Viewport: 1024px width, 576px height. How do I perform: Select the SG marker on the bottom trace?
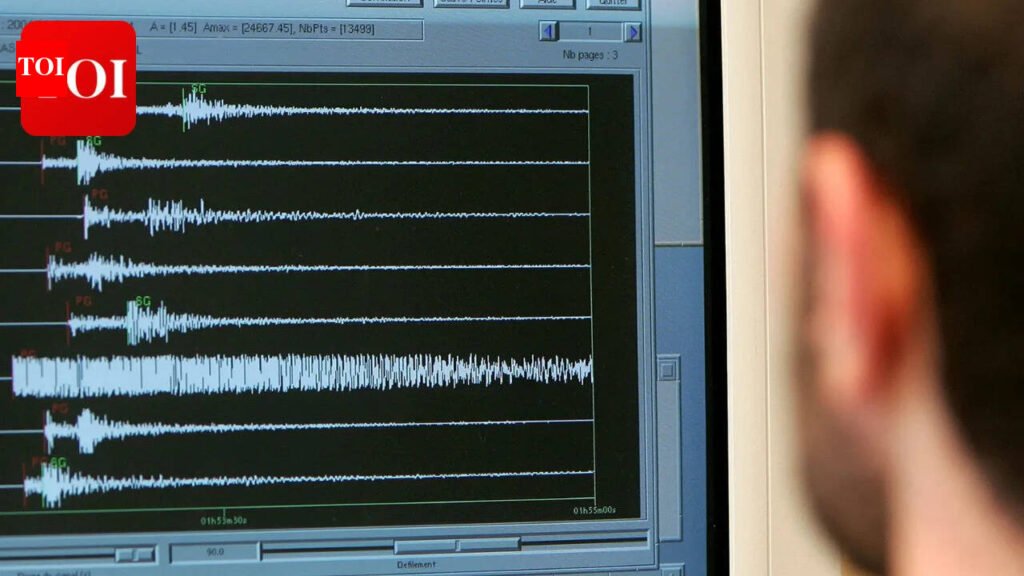tap(58, 462)
